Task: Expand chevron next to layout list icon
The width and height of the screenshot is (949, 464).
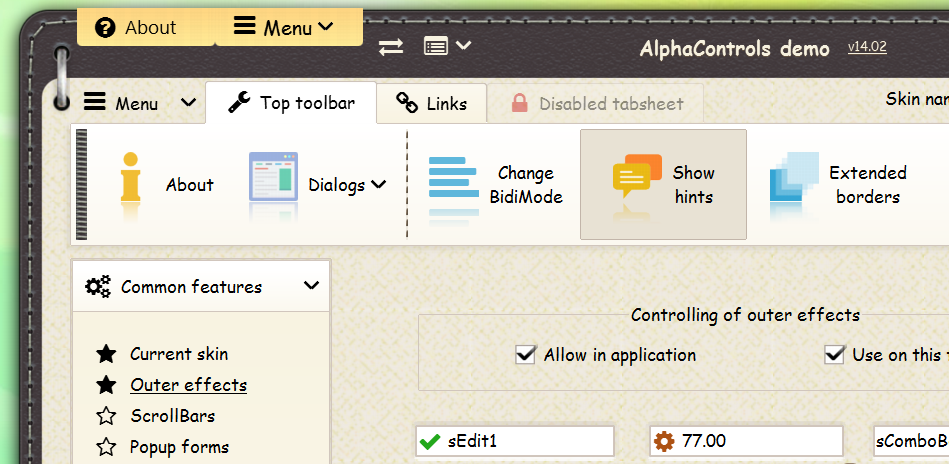Action: tap(463, 45)
